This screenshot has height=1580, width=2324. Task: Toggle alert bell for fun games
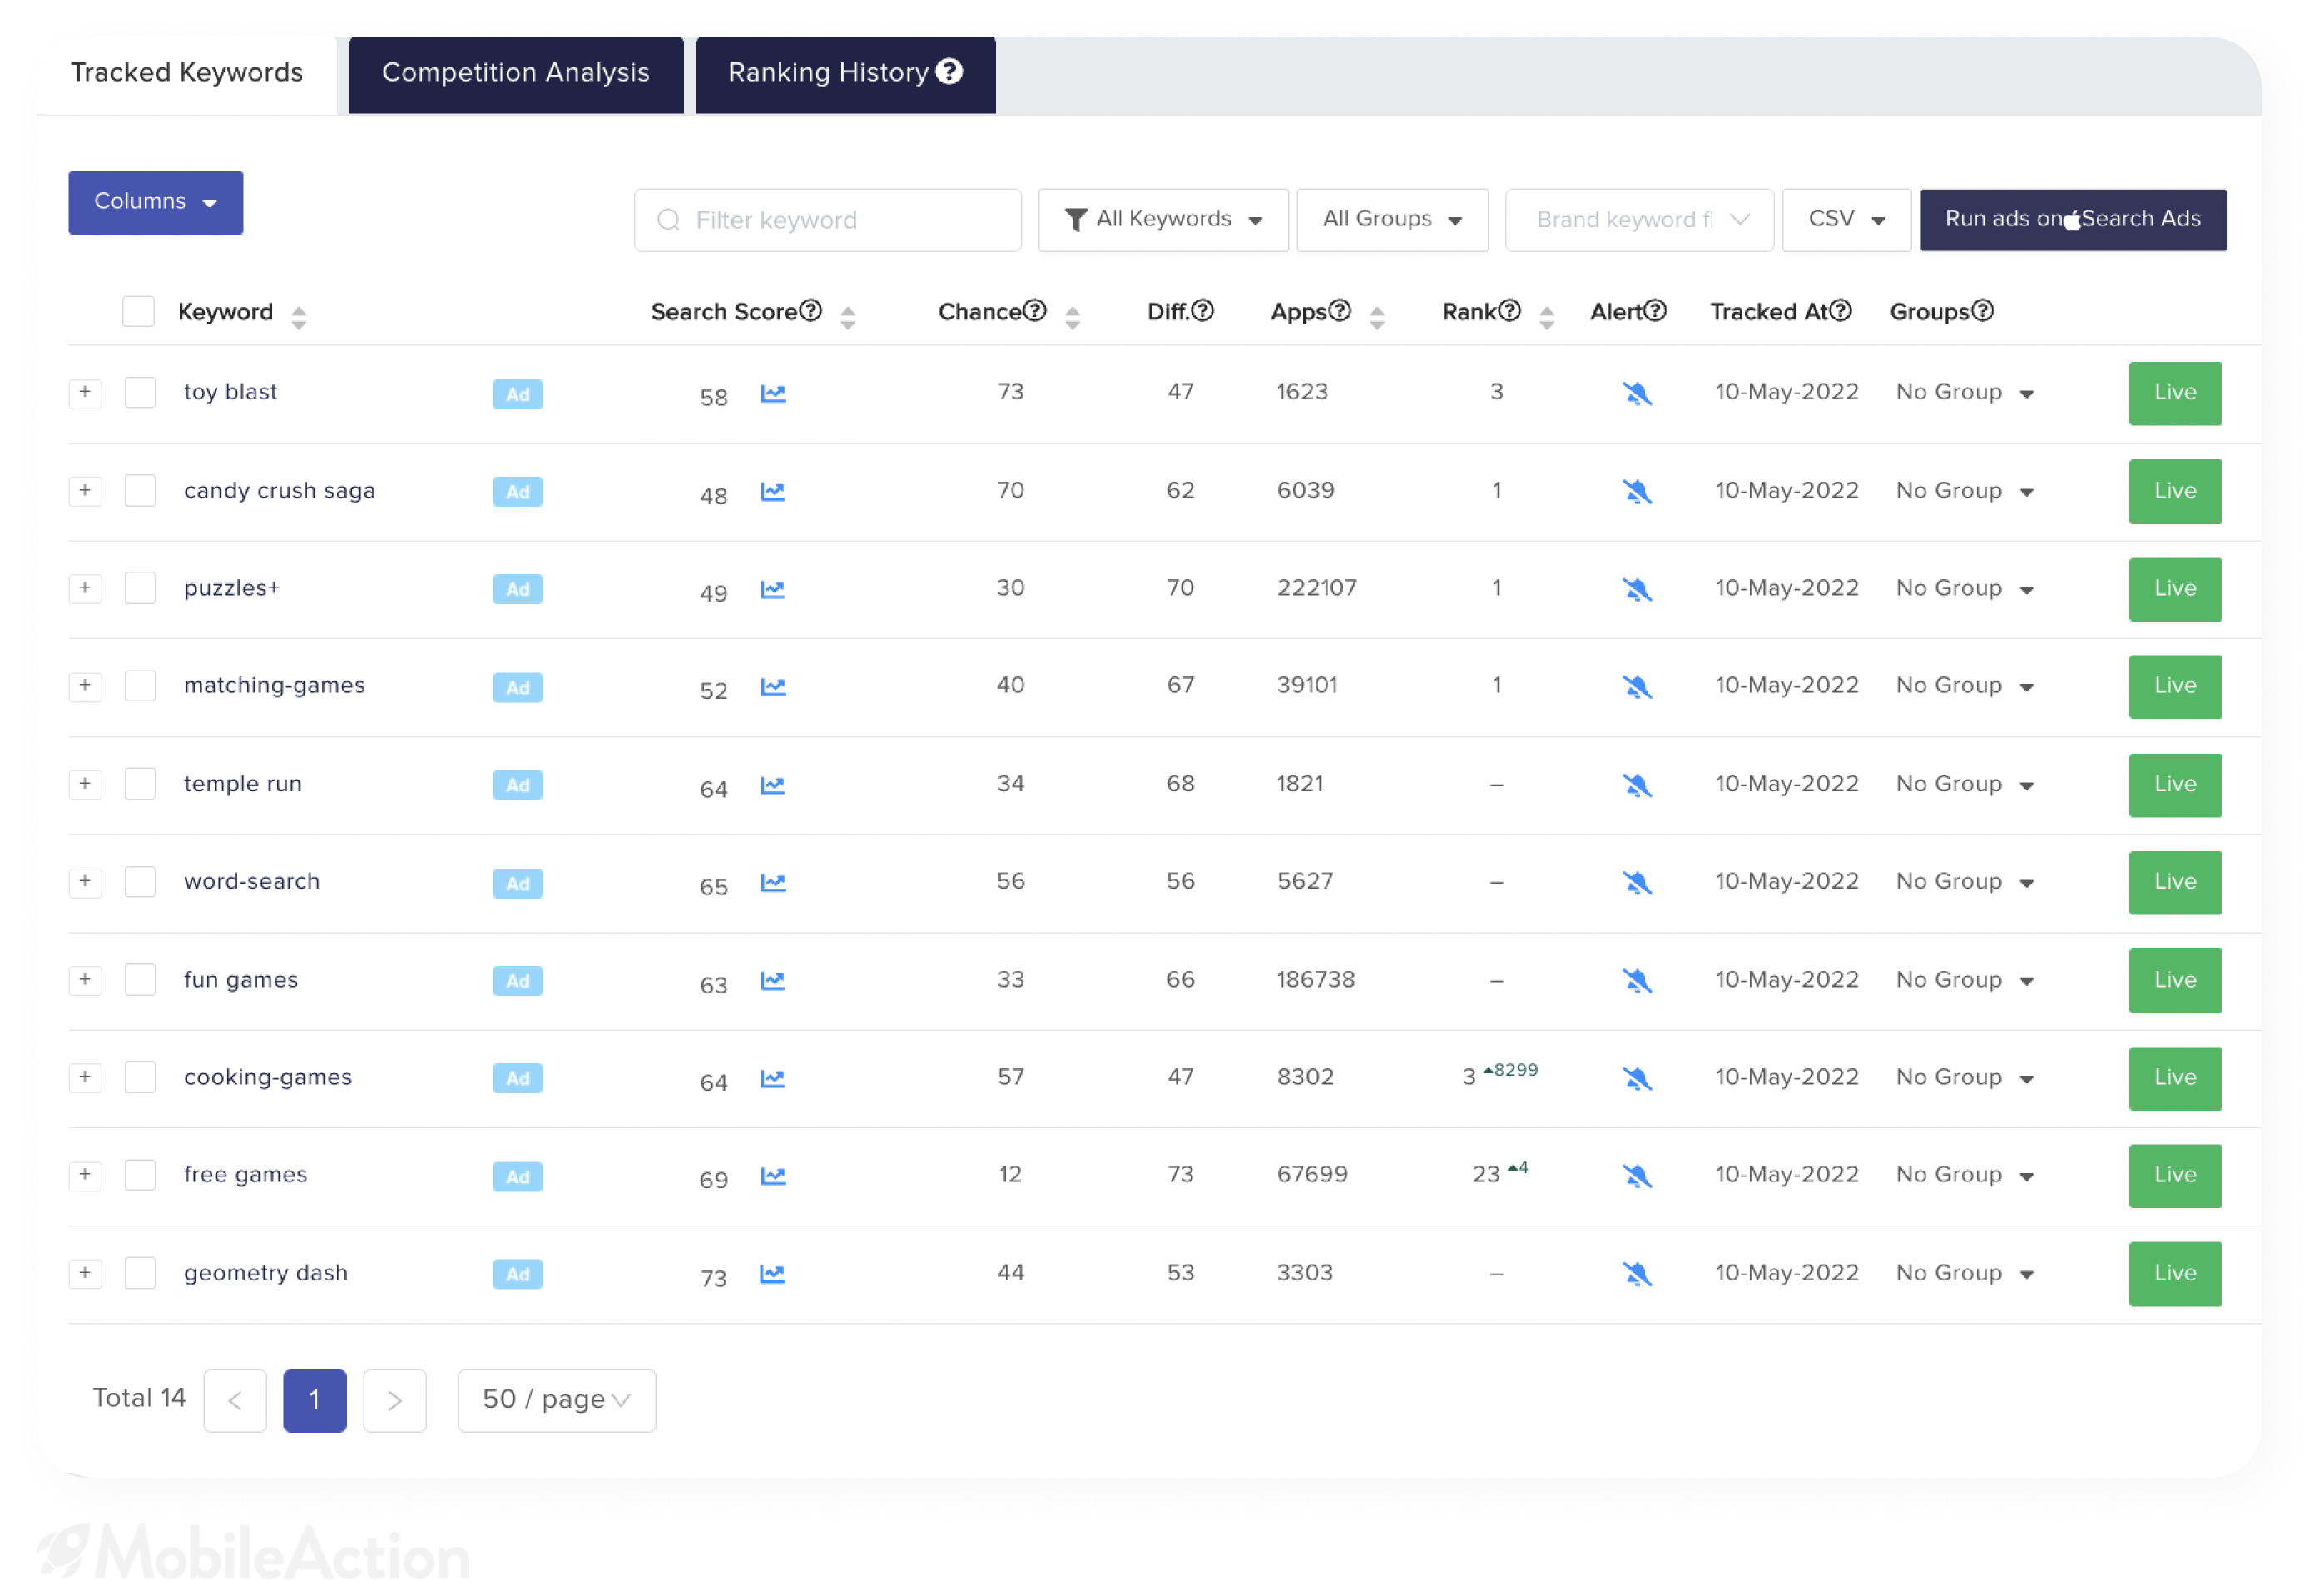(x=1637, y=981)
